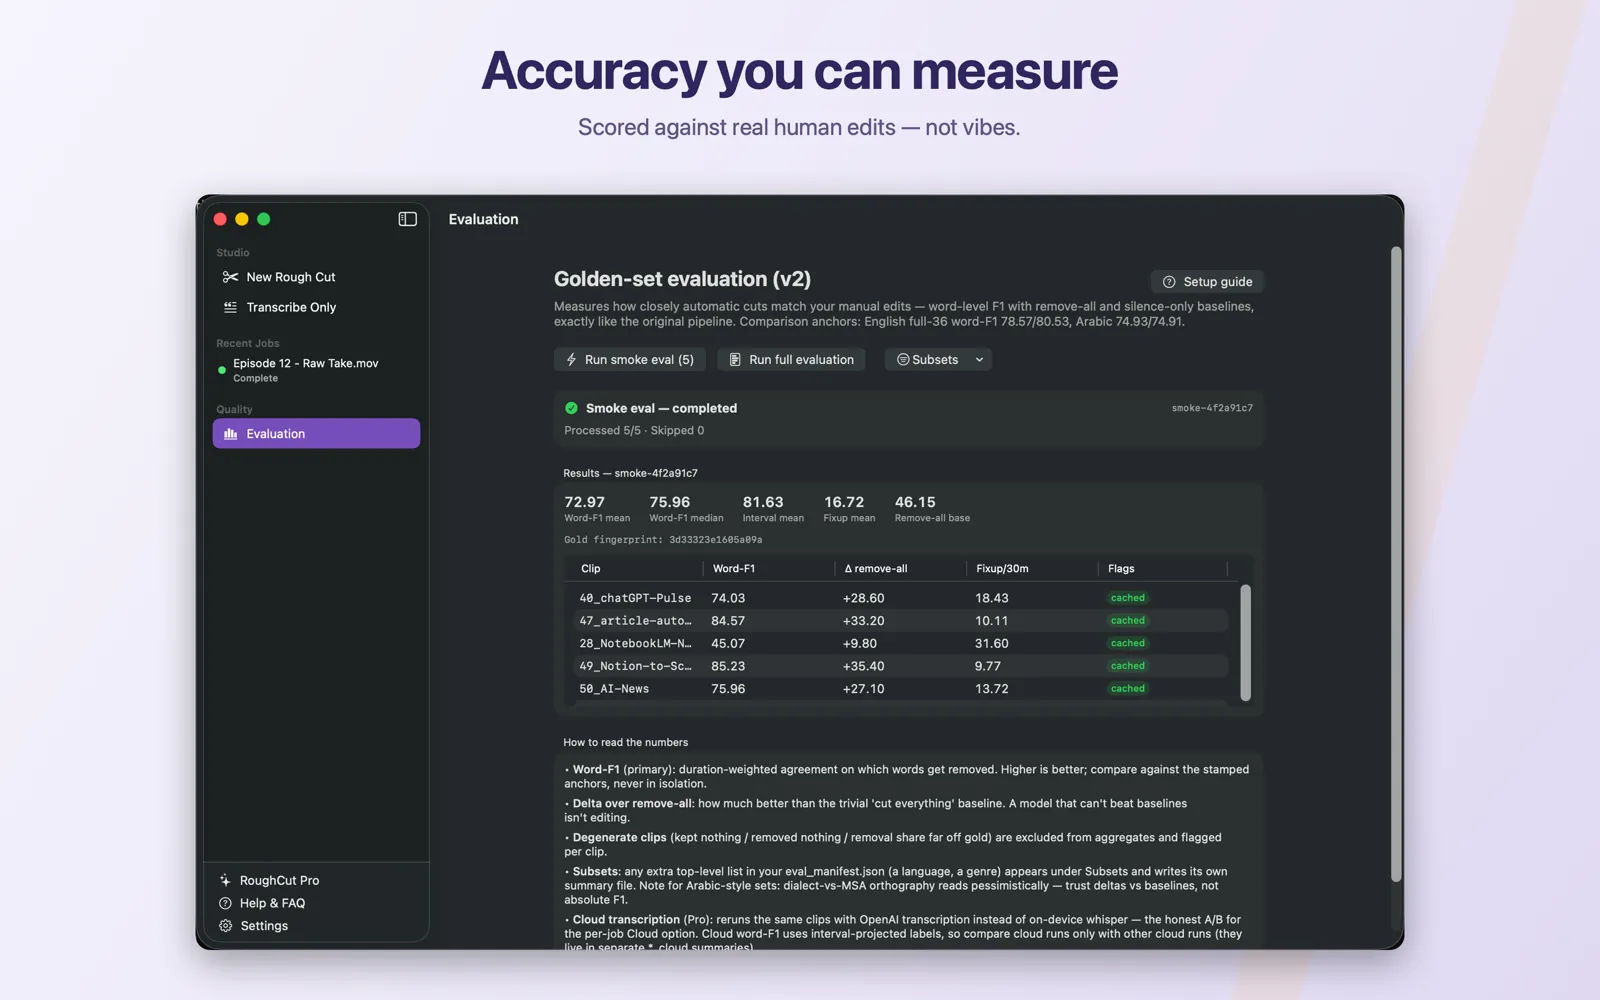Toggle the sidebar panel icon
This screenshot has height=1000, width=1600.
pyautogui.click(x=407, y=219)
